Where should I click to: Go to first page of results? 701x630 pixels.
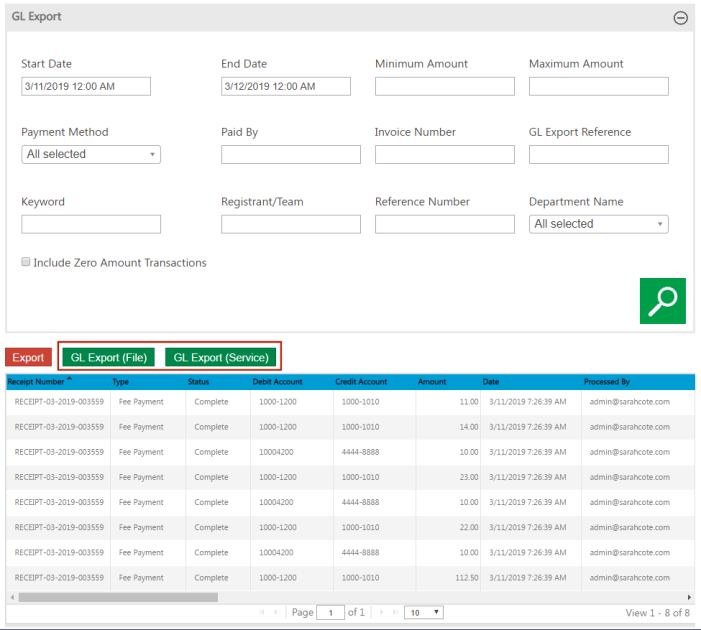(262, 612)
